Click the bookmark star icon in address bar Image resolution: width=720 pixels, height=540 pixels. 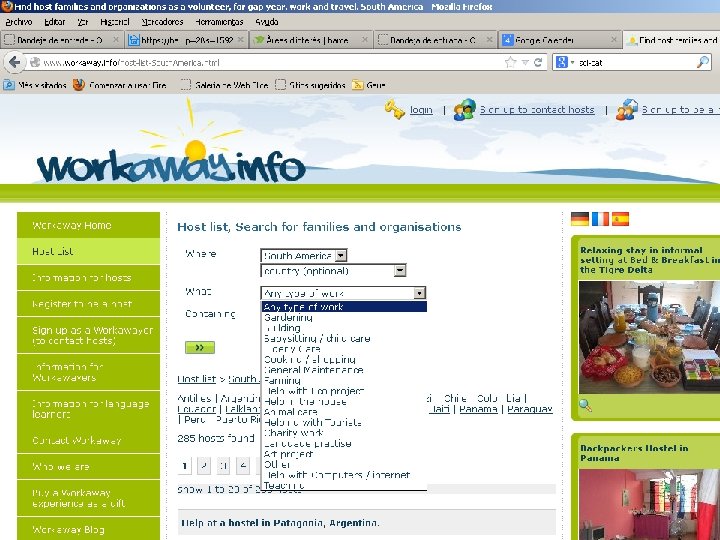point(510,62)
